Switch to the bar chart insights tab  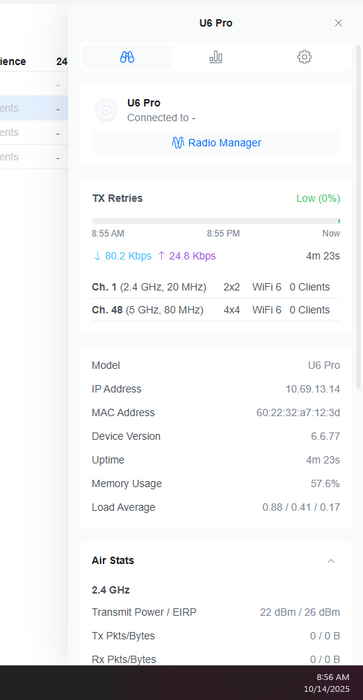pos(216,57)
